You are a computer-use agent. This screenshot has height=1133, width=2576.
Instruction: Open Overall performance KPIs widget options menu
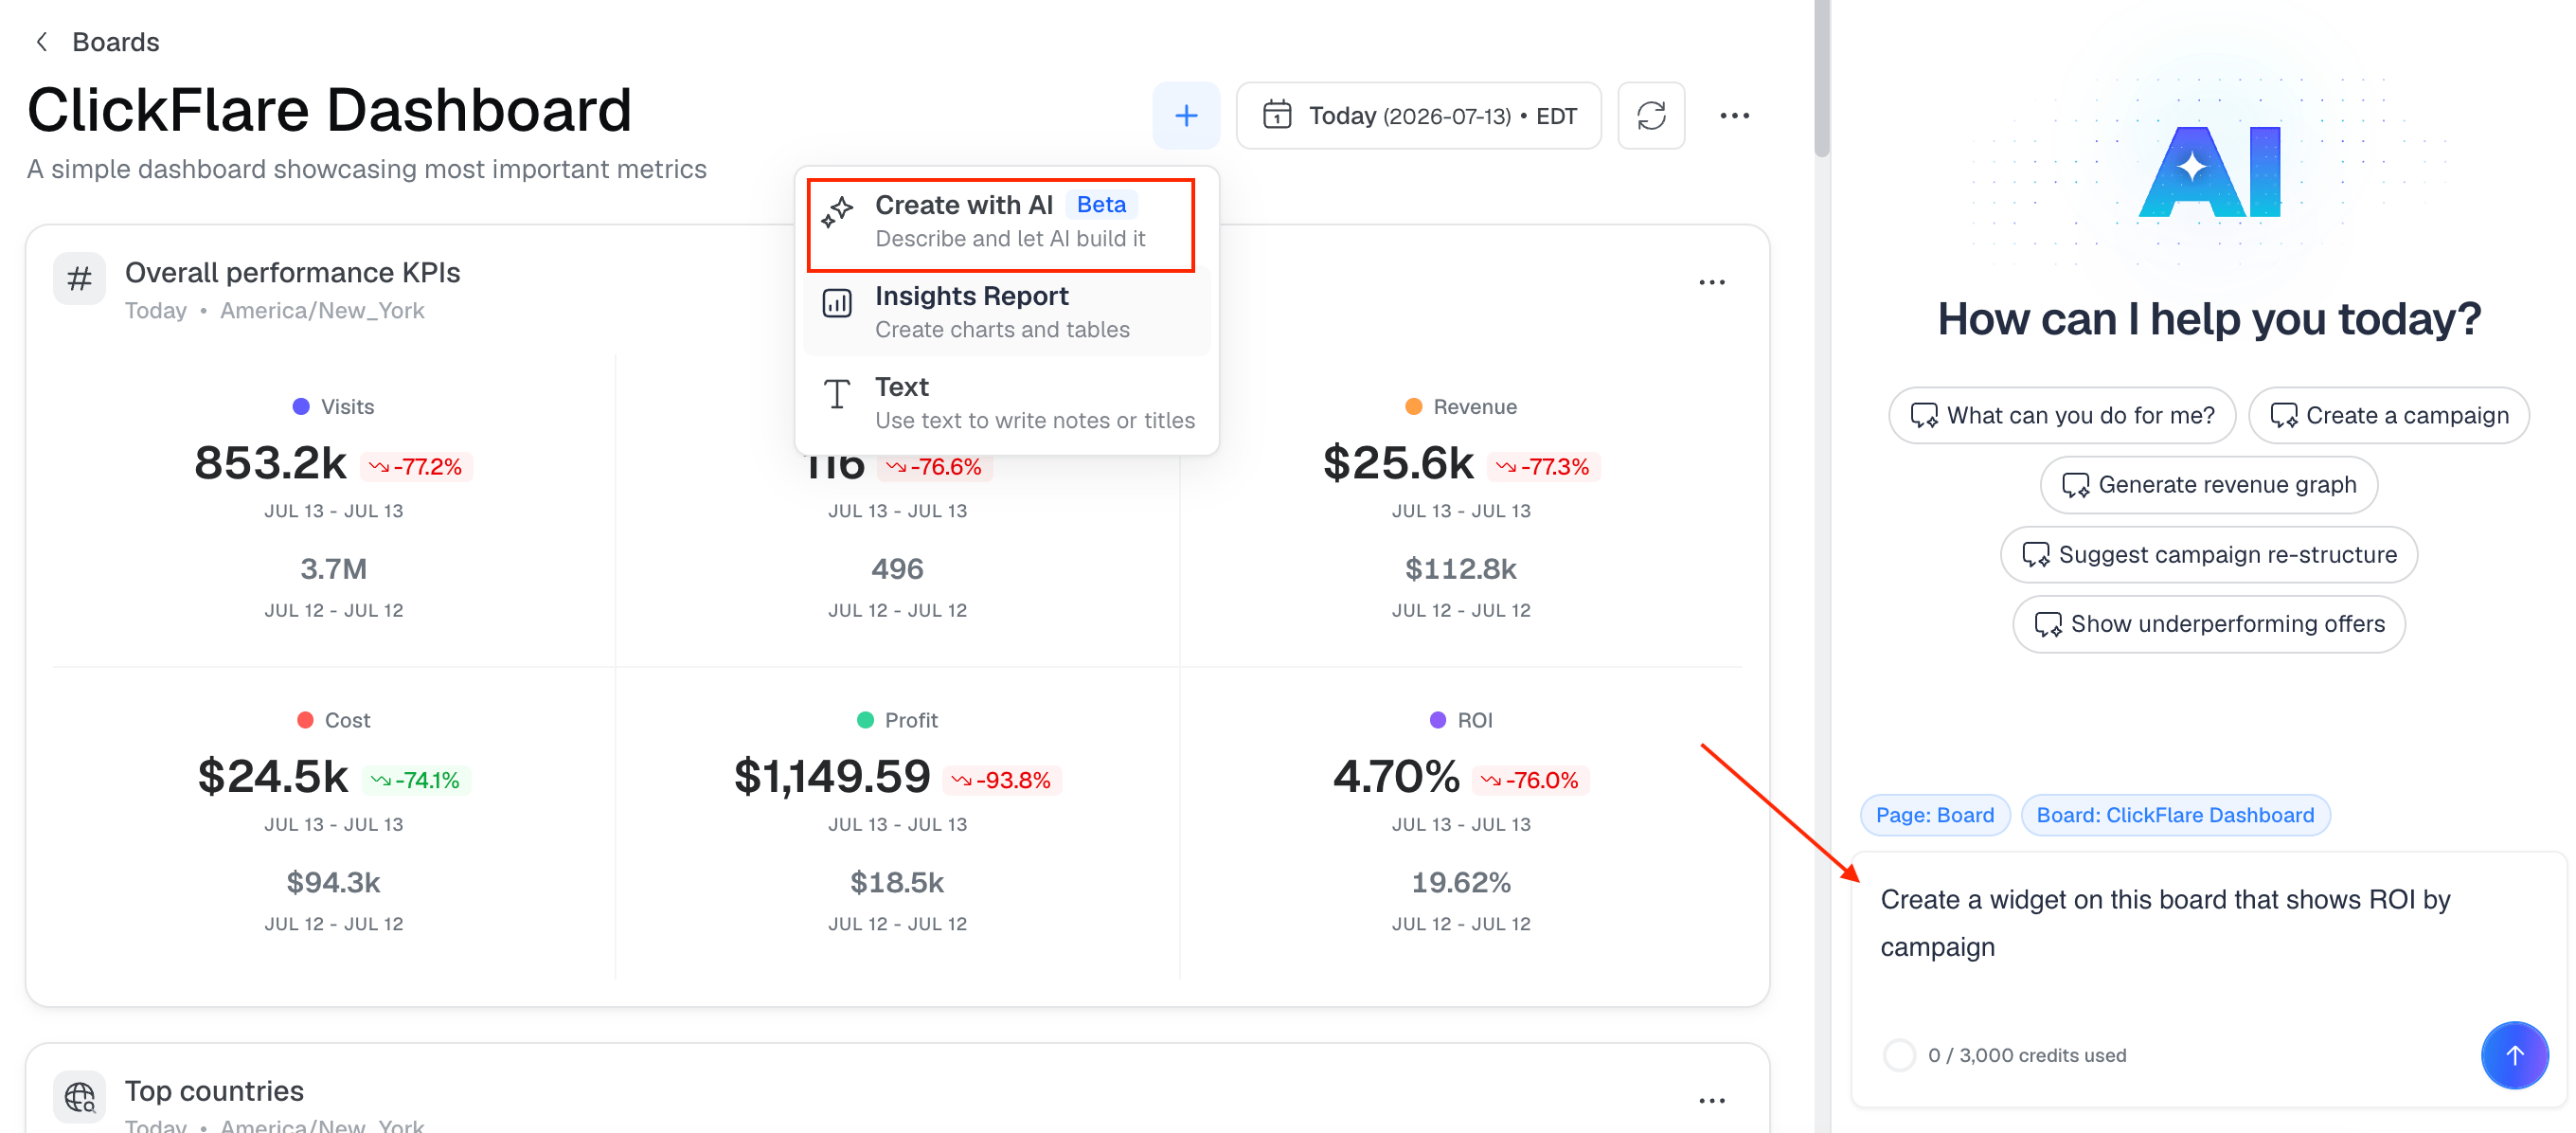click(x=1712, y=282)
